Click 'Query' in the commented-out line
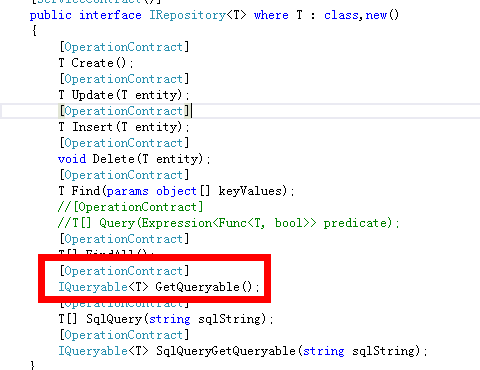480x370 pixels. point(117,223)
